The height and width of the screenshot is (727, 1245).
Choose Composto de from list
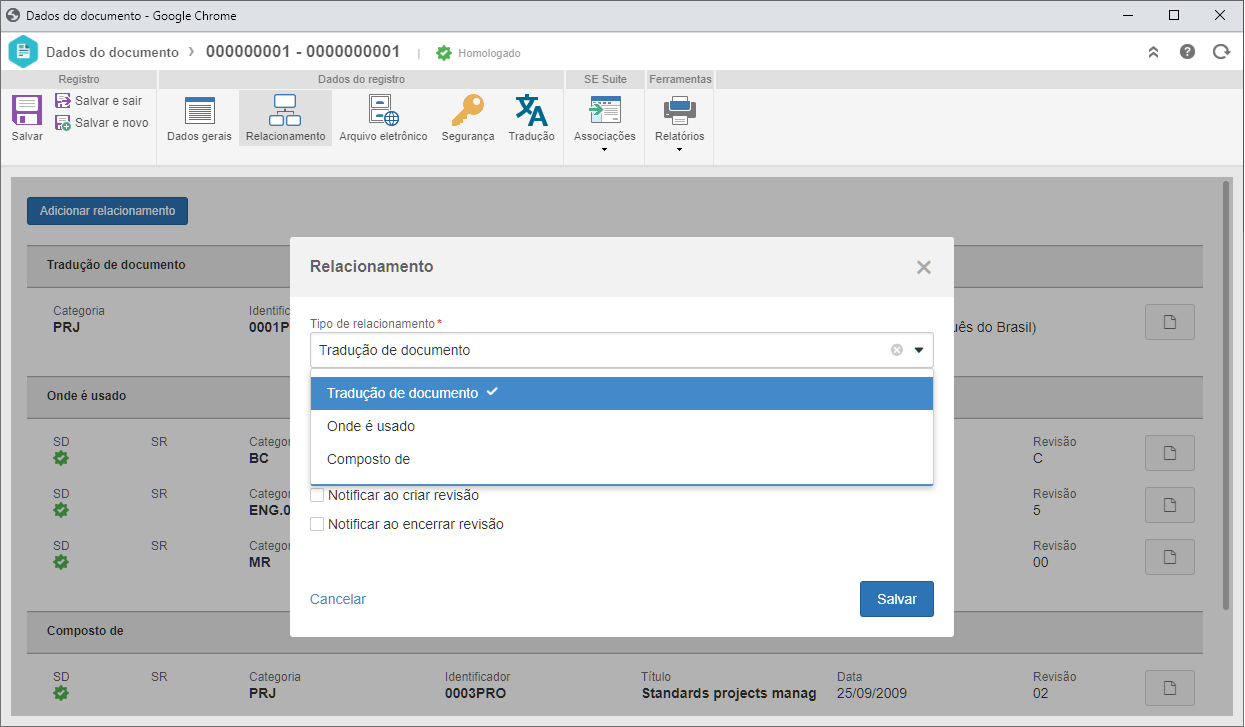(x=622, y=459)
